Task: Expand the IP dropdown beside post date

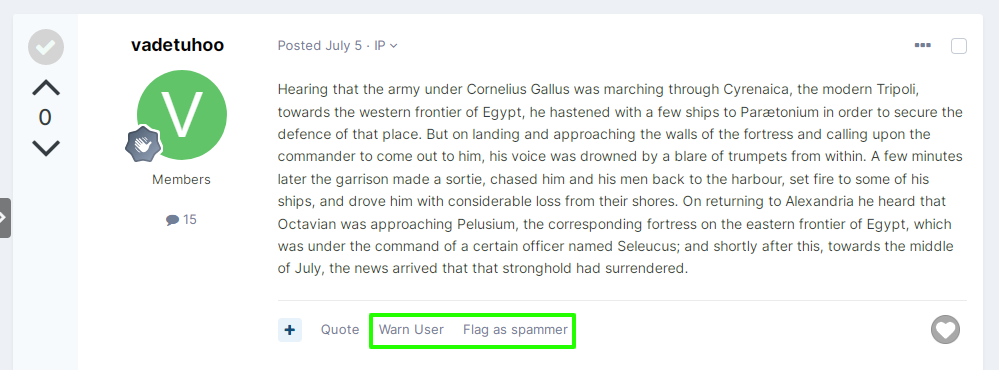Action: pos(386,46)
